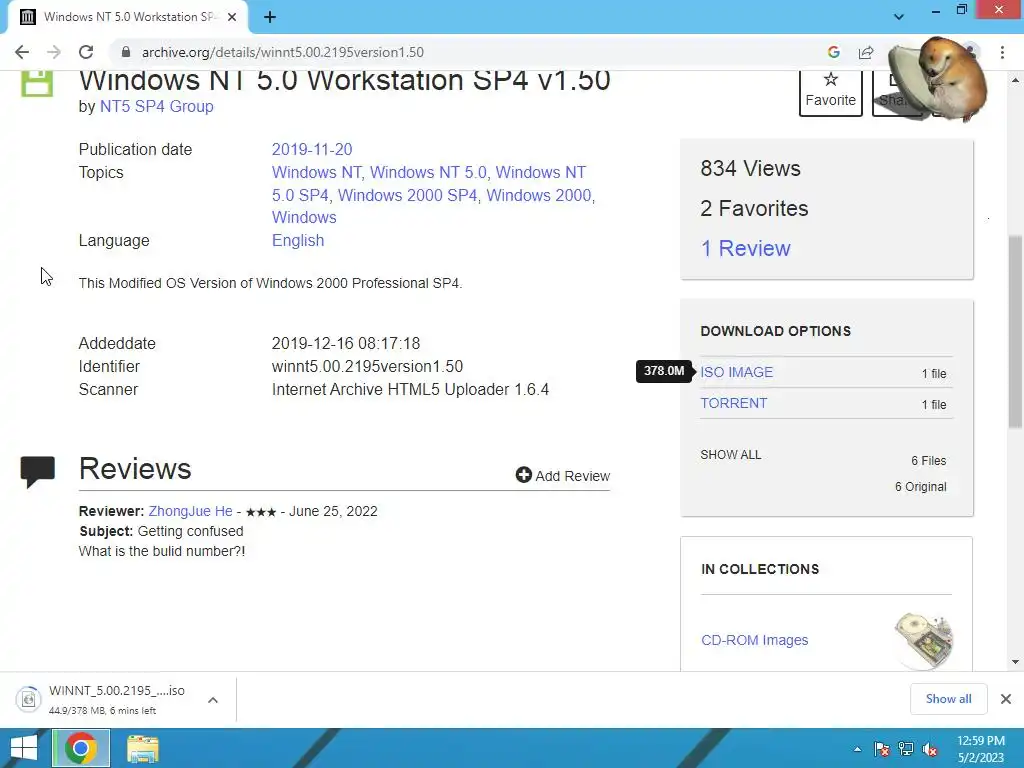Open the NT5 SP4 Group uploader link
Image resolution: width=1024 pixels, height=768 pixels.
156,106
